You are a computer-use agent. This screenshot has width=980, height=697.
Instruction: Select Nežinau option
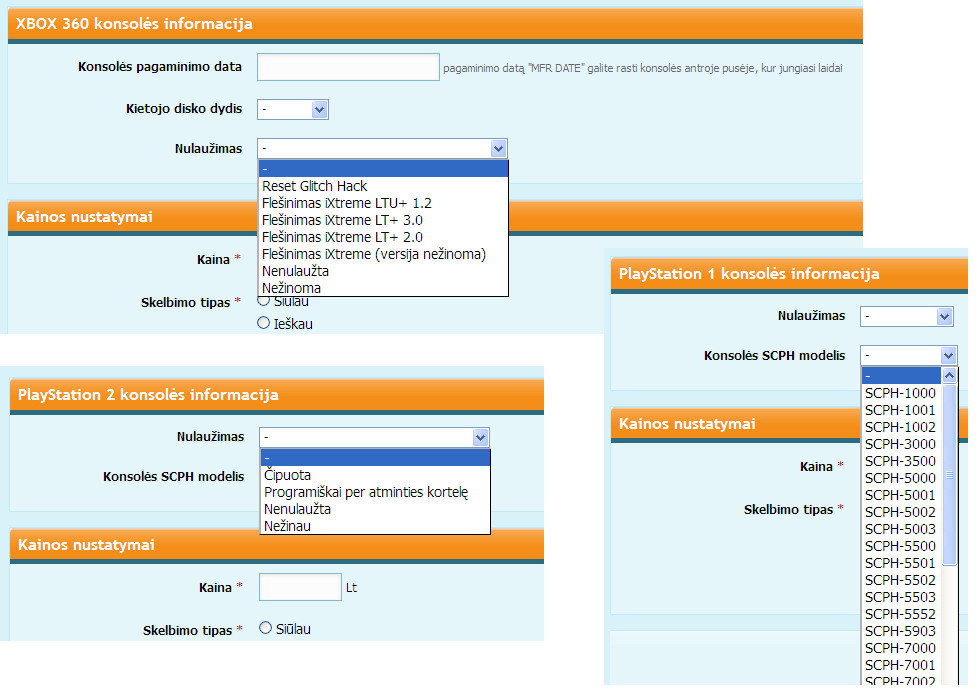375,526
